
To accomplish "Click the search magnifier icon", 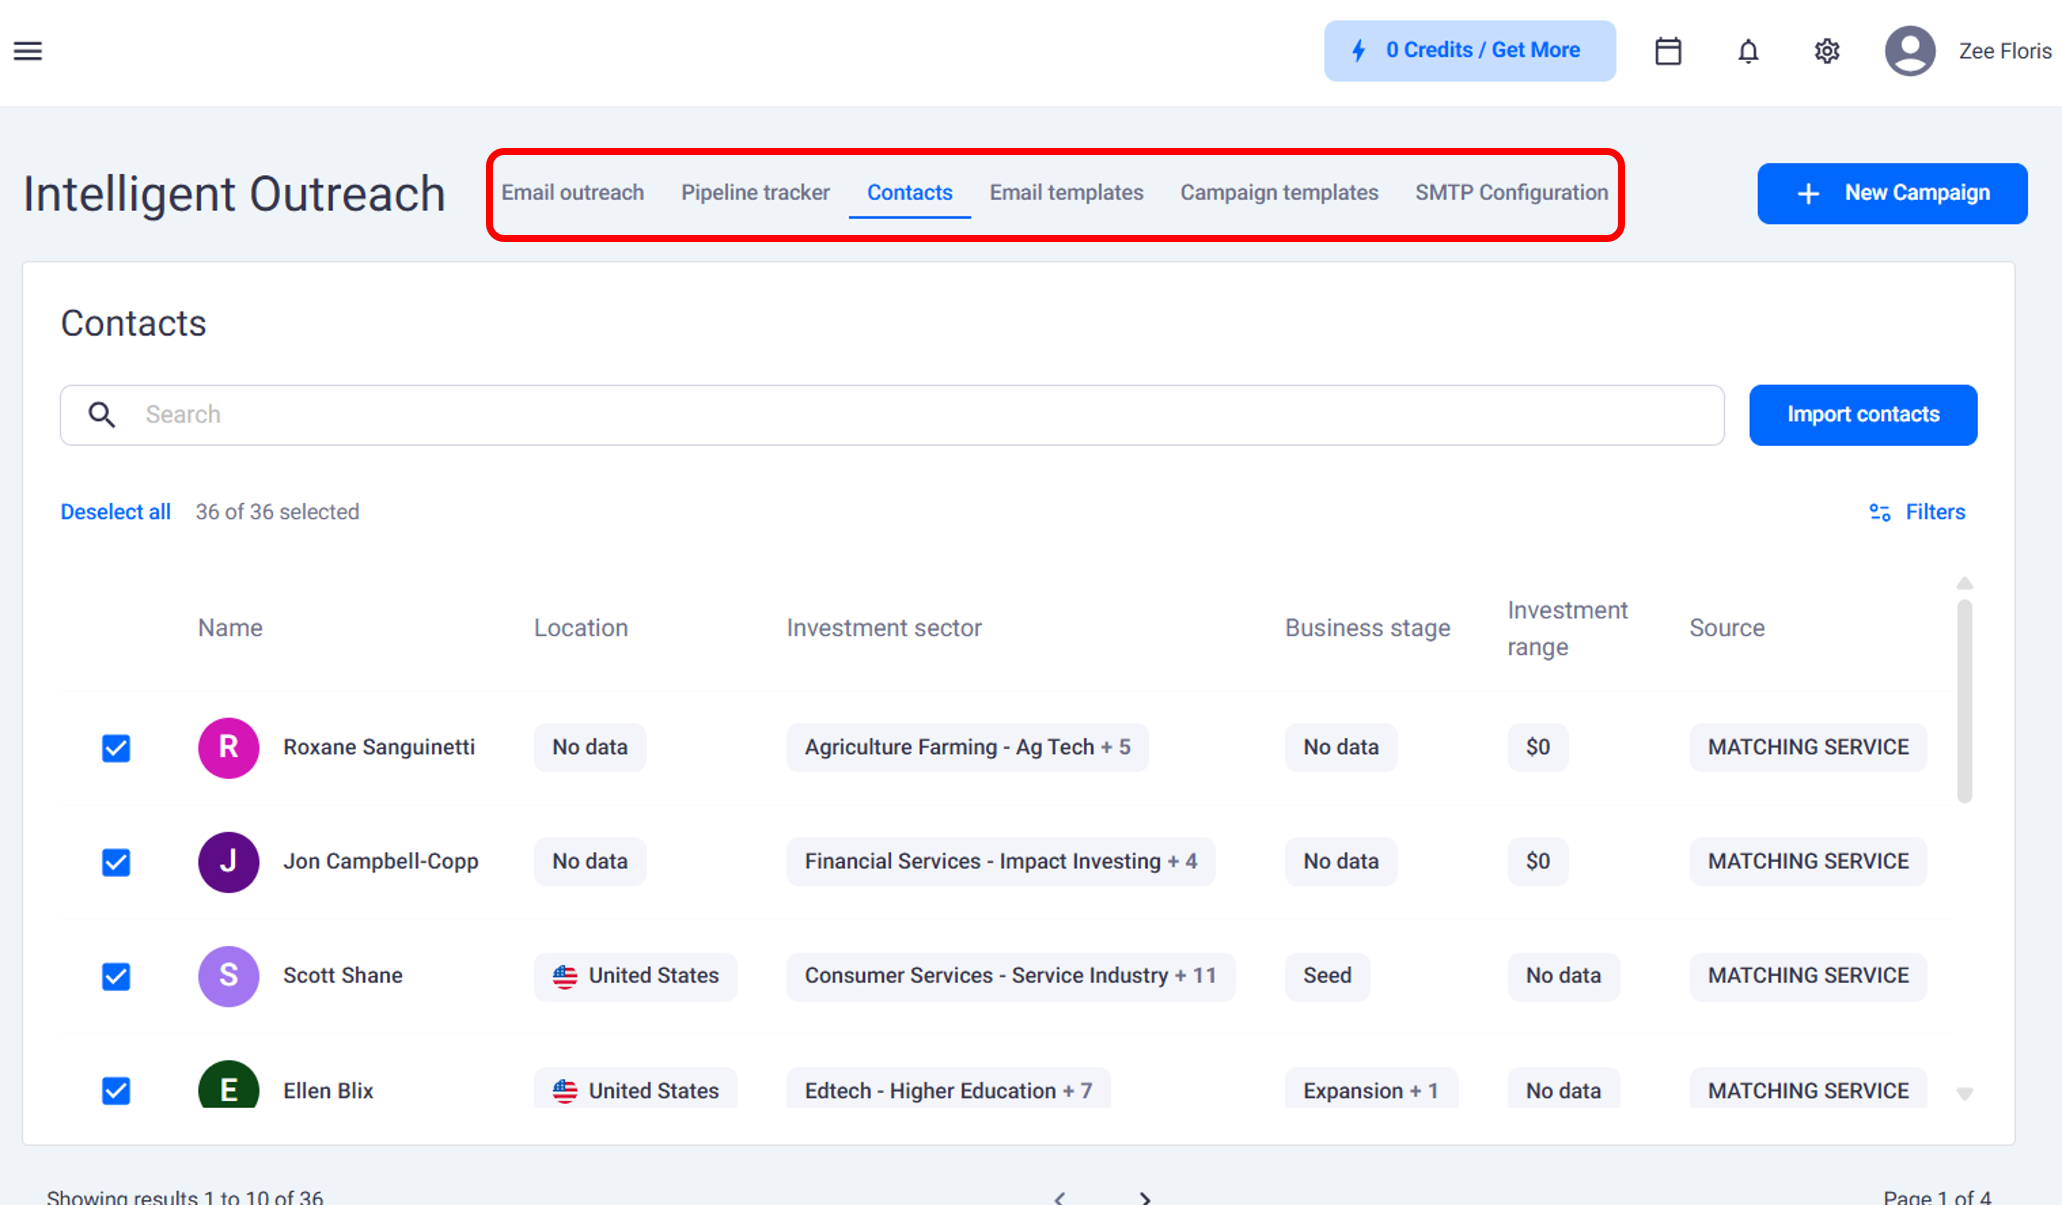I will [x=102, y=415].
